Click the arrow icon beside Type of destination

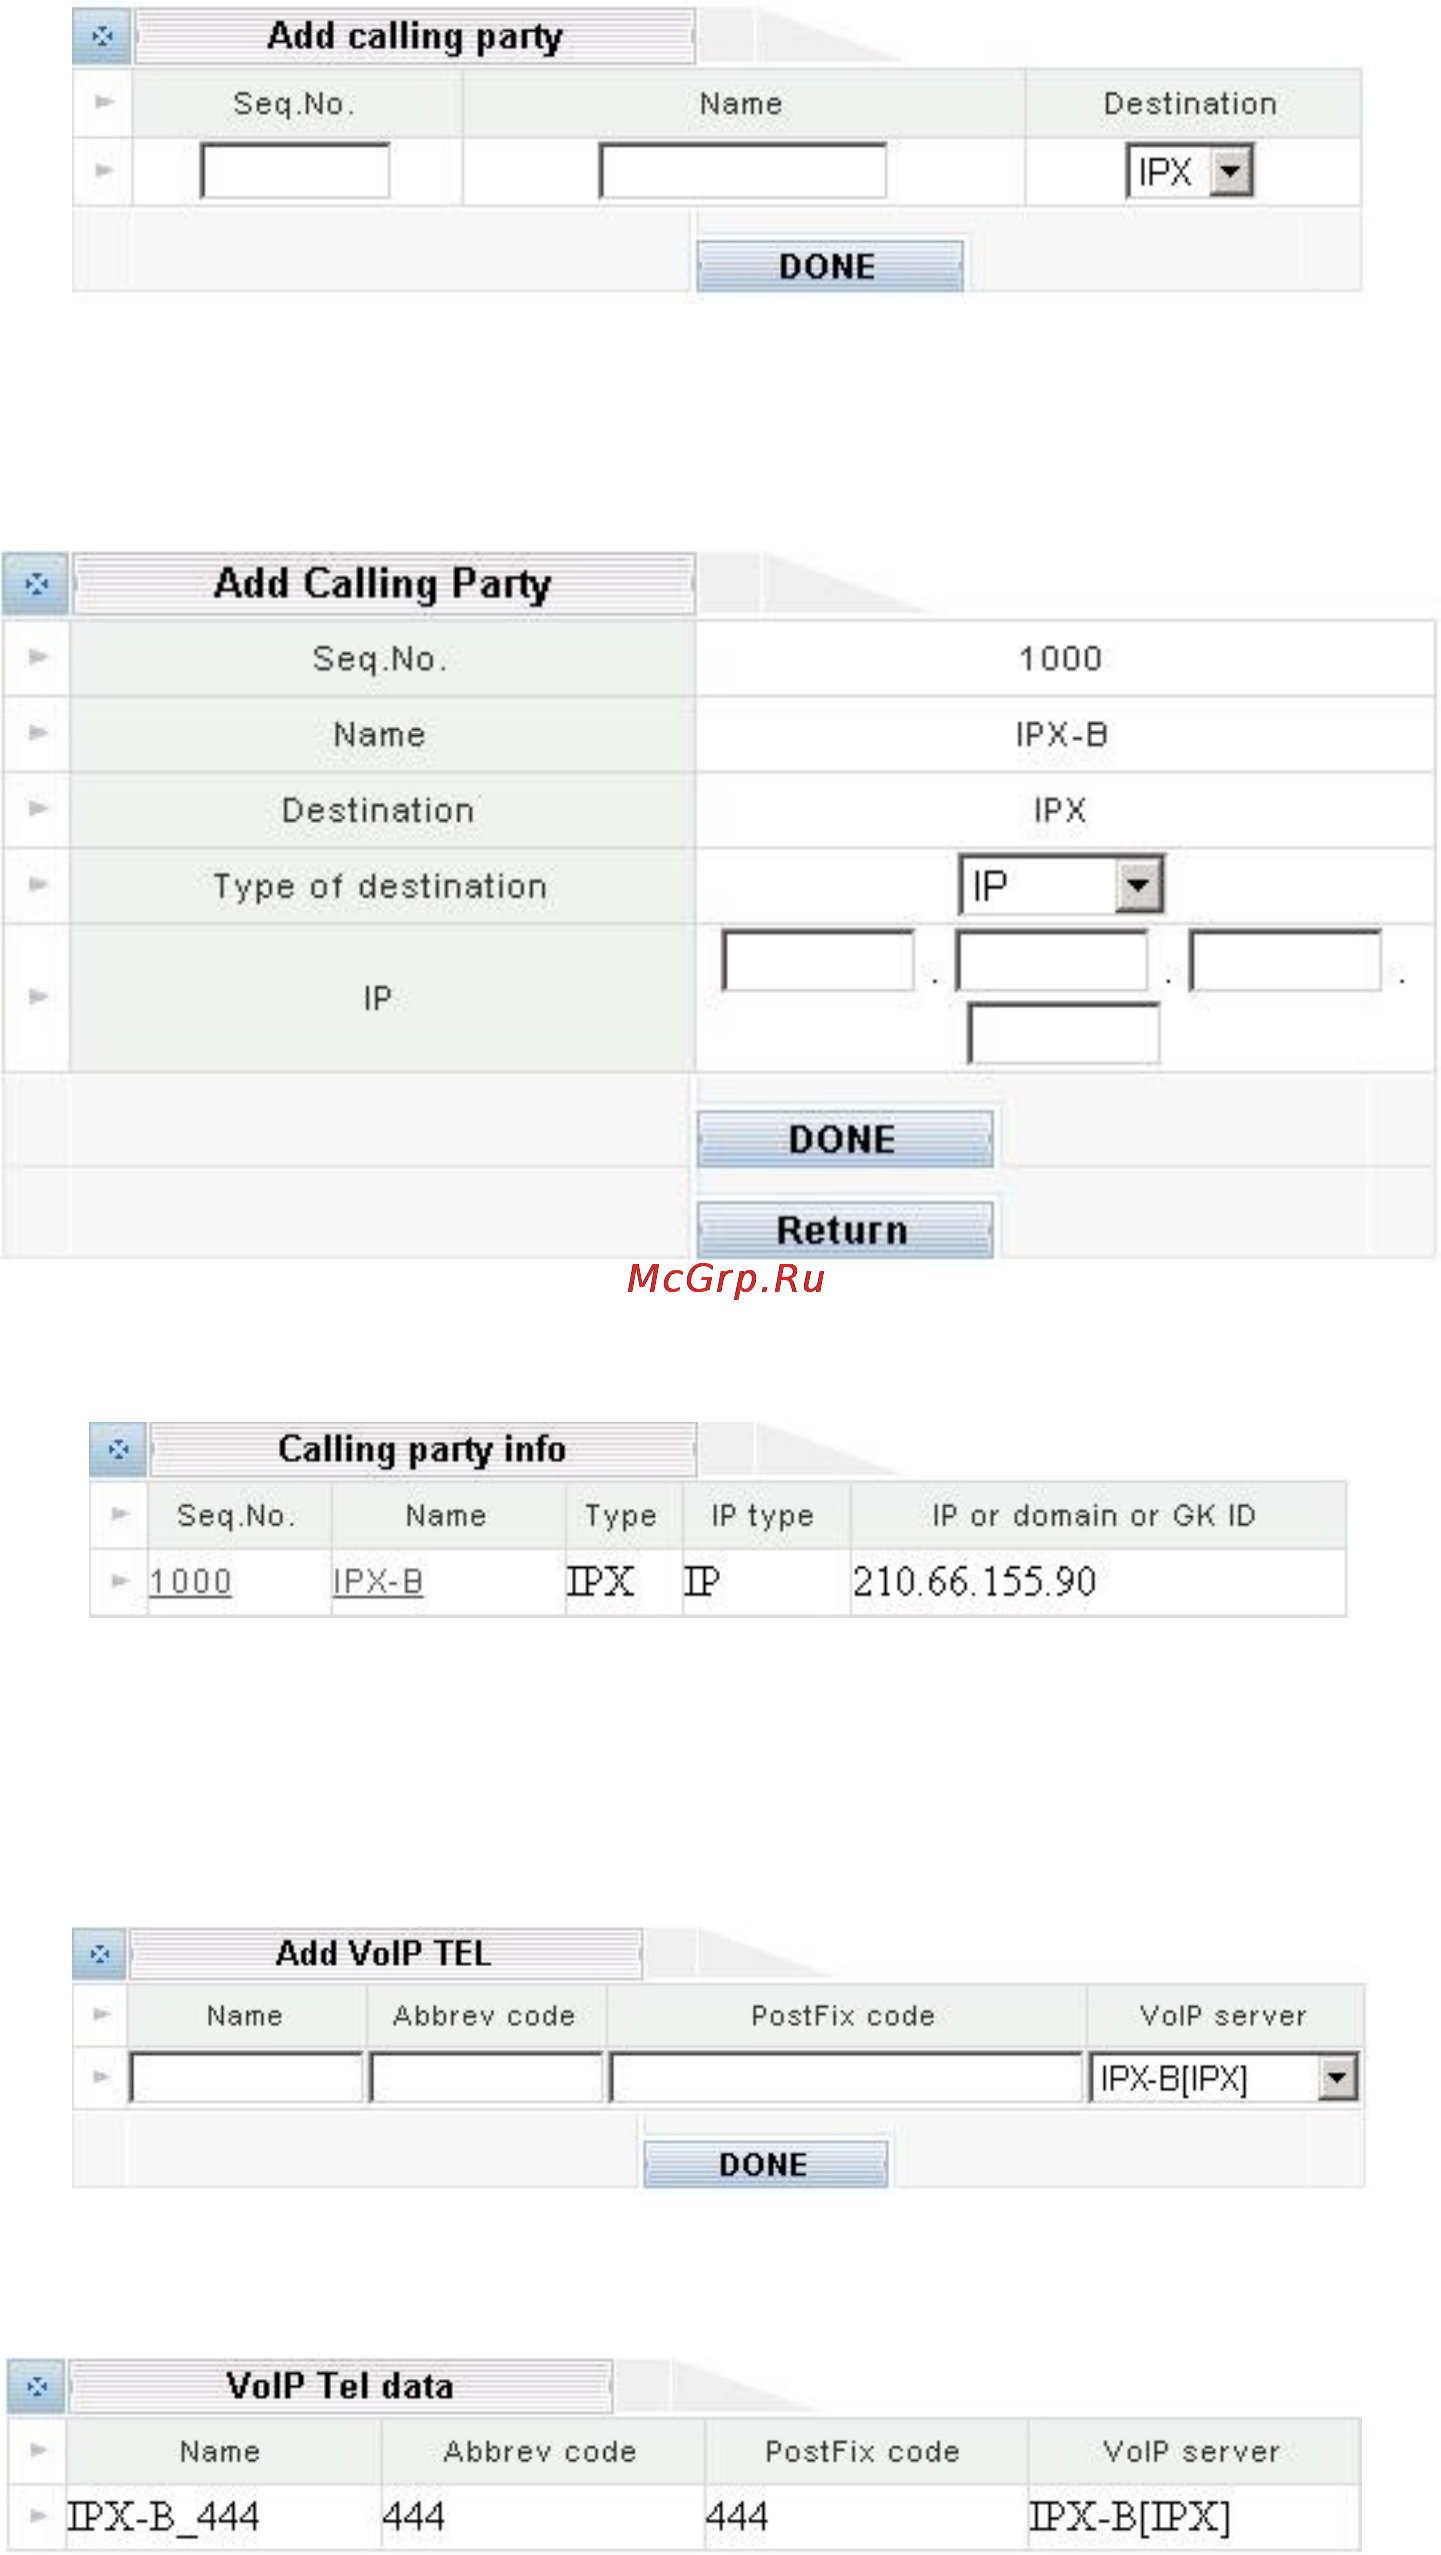[38, 885]
